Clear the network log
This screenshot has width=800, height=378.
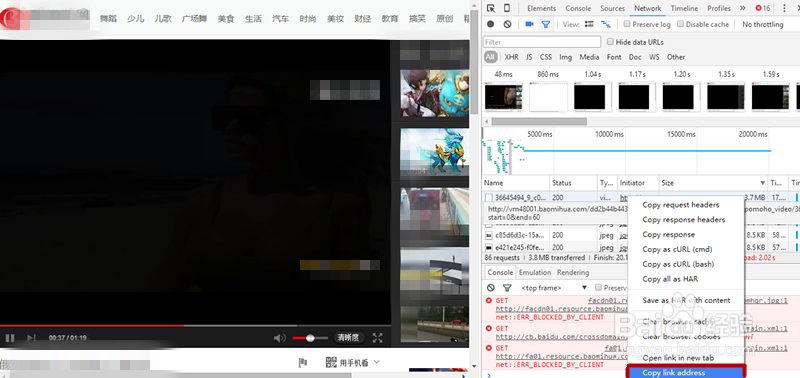(507, 24)
